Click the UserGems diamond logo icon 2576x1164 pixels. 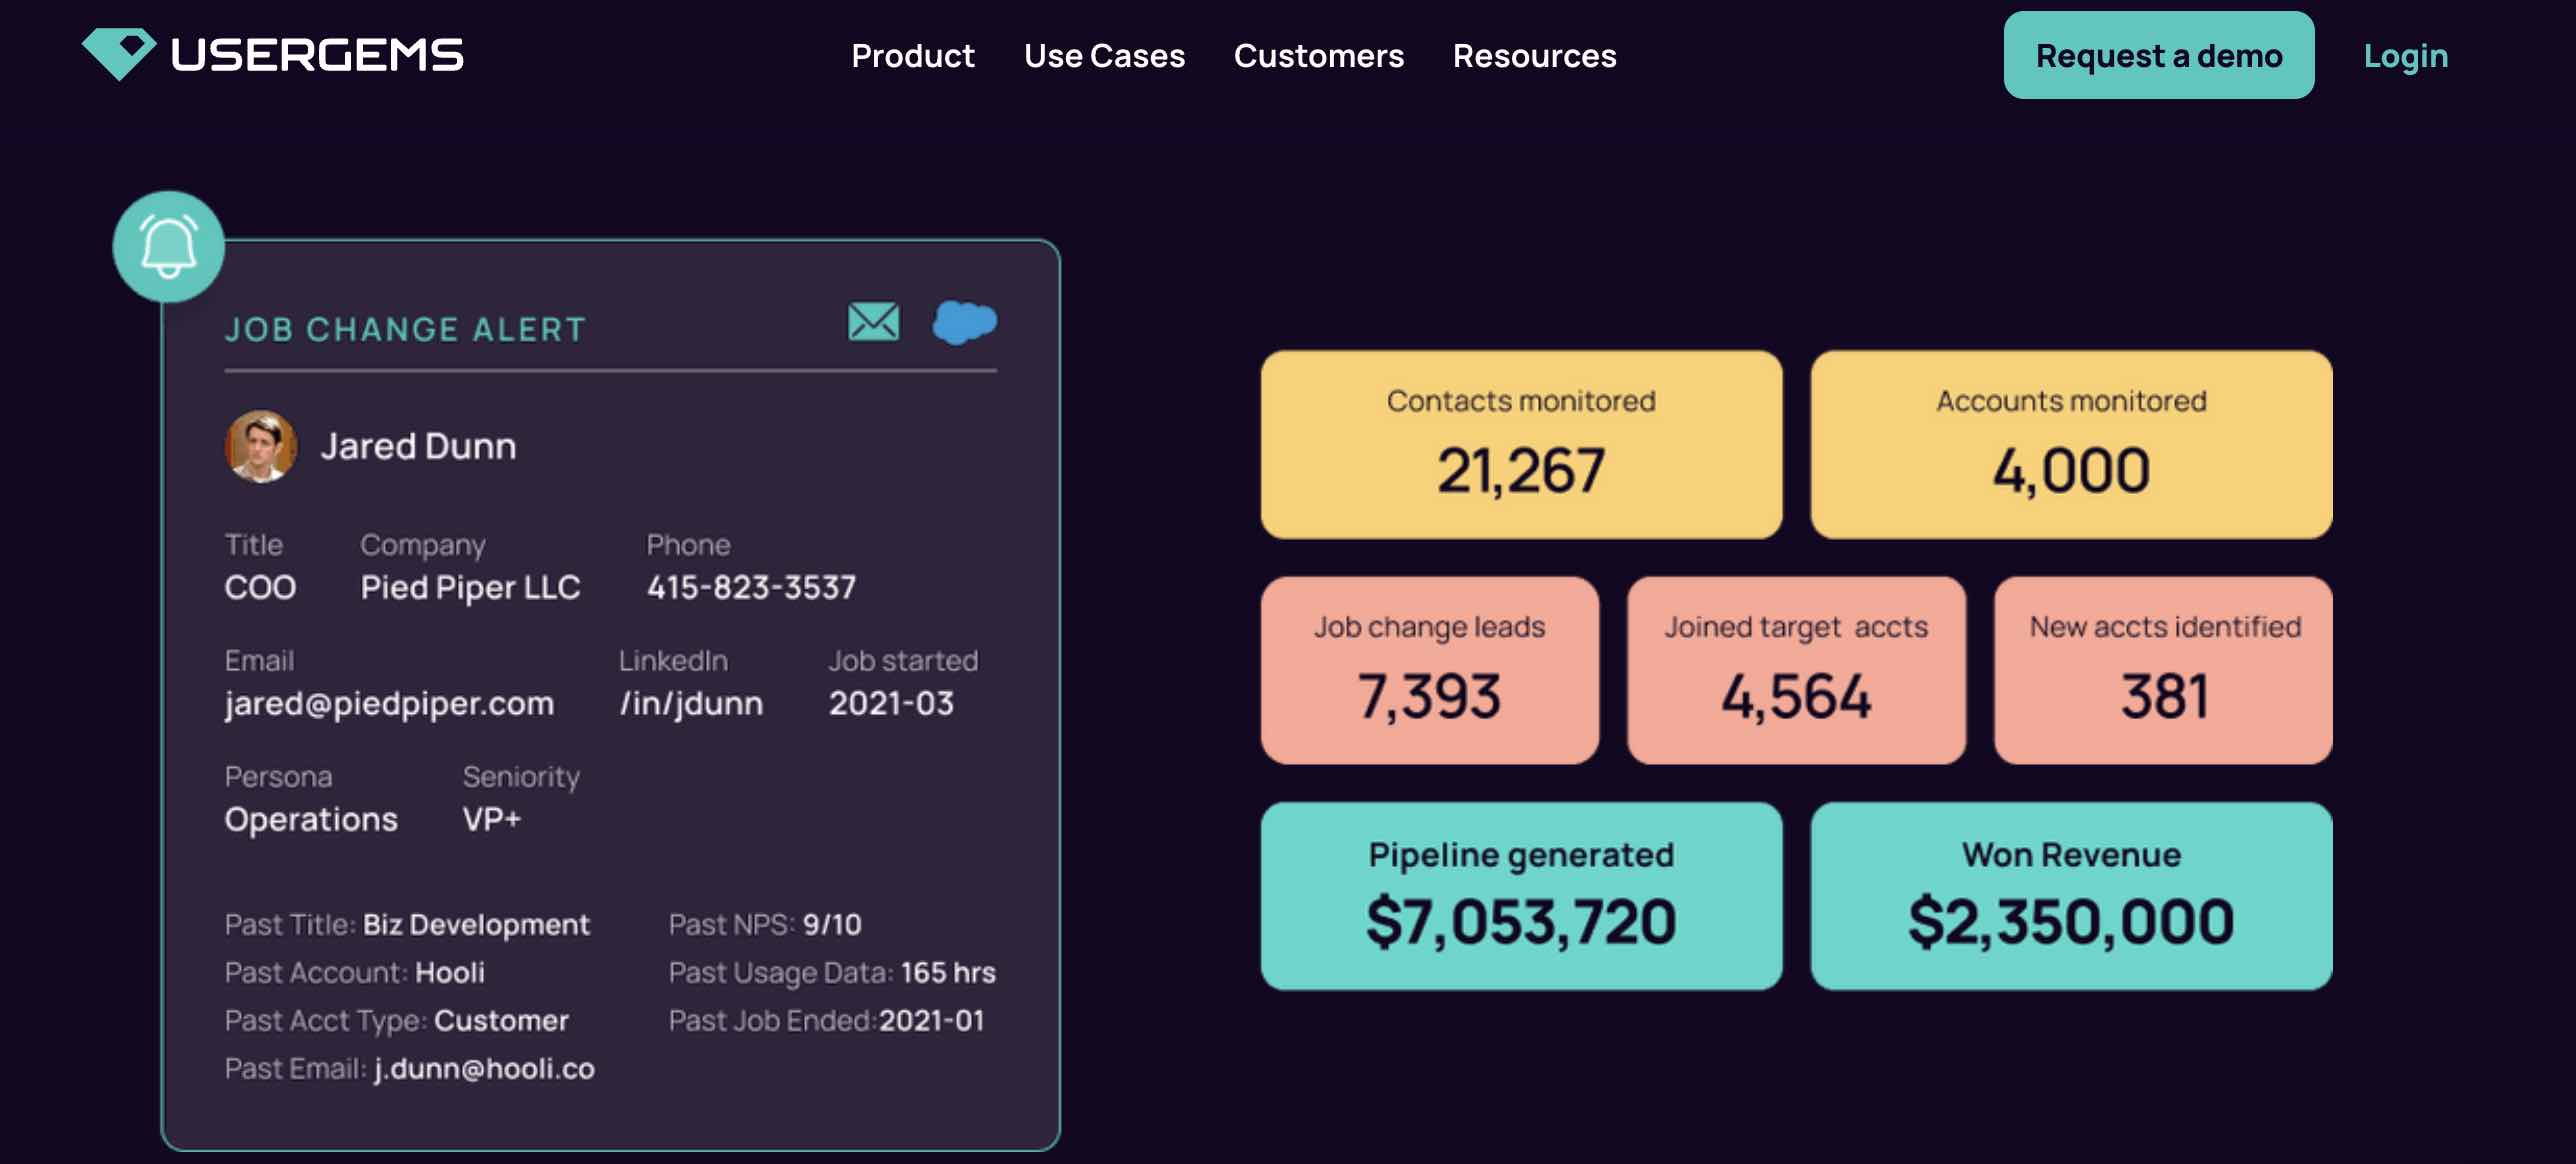click(118, 53)
